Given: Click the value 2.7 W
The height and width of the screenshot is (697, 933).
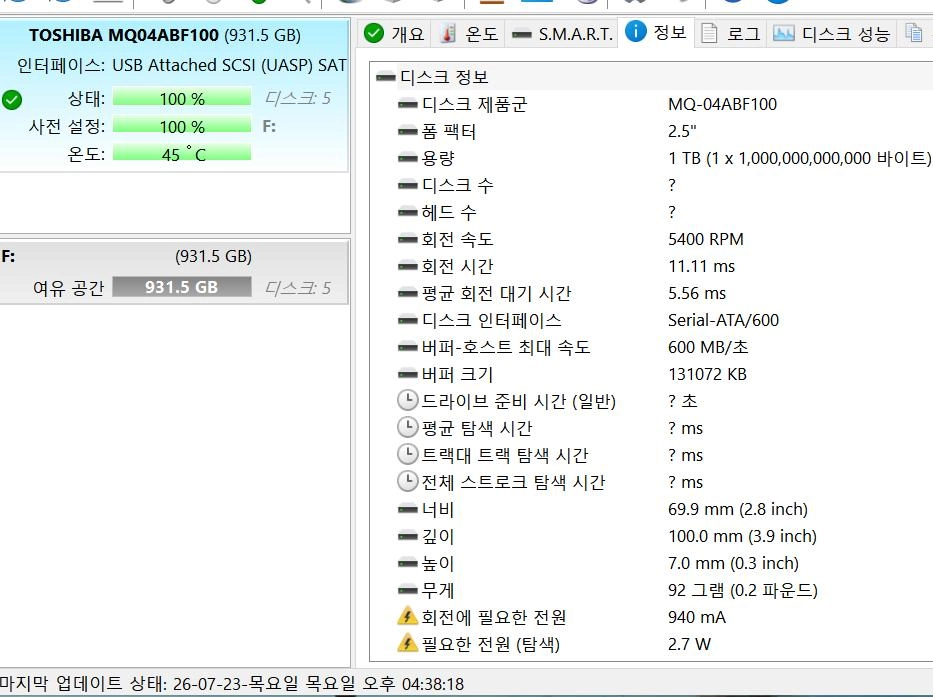Looking at the screenshot, I should [689, 644].
